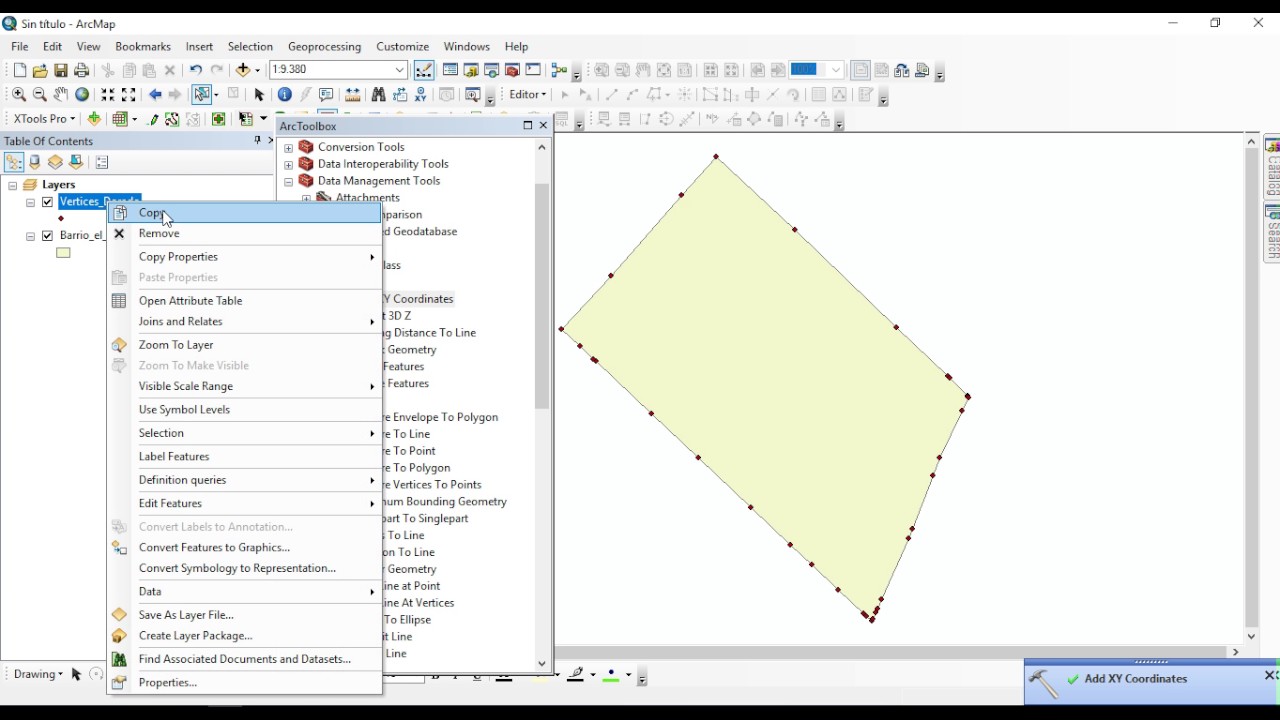Expand the Conversion Tools toolbox

(x=289, y=148)
